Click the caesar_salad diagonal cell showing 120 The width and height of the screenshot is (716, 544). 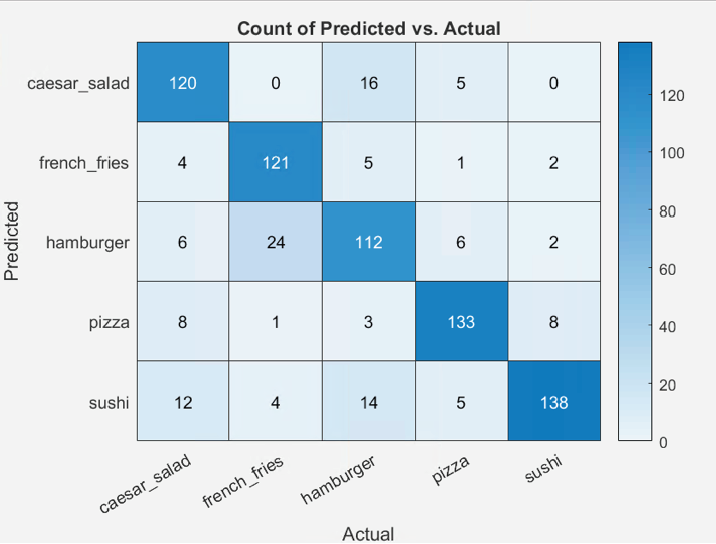pos(182,83)
